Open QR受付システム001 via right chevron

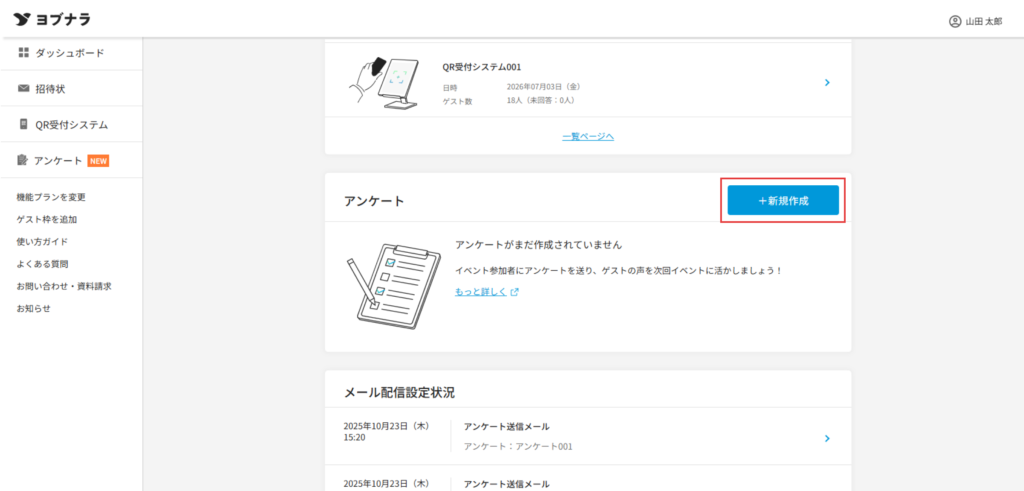point(827,82)
